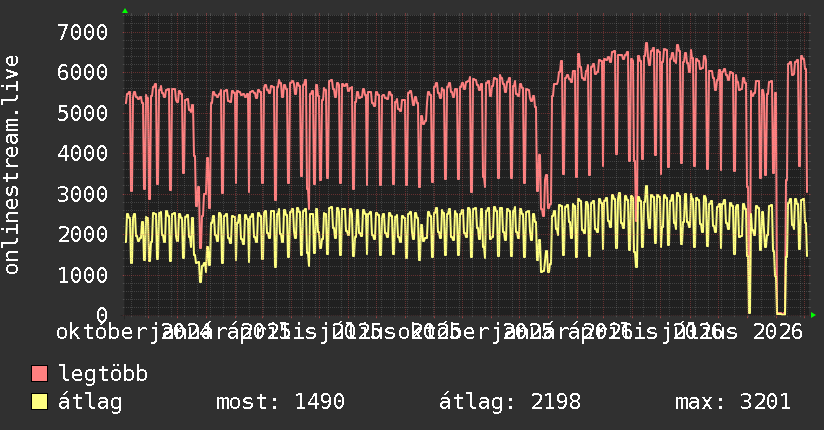Click the 5000 y-axis label
The image size is (824, 430).
click(x=83, y=113)
